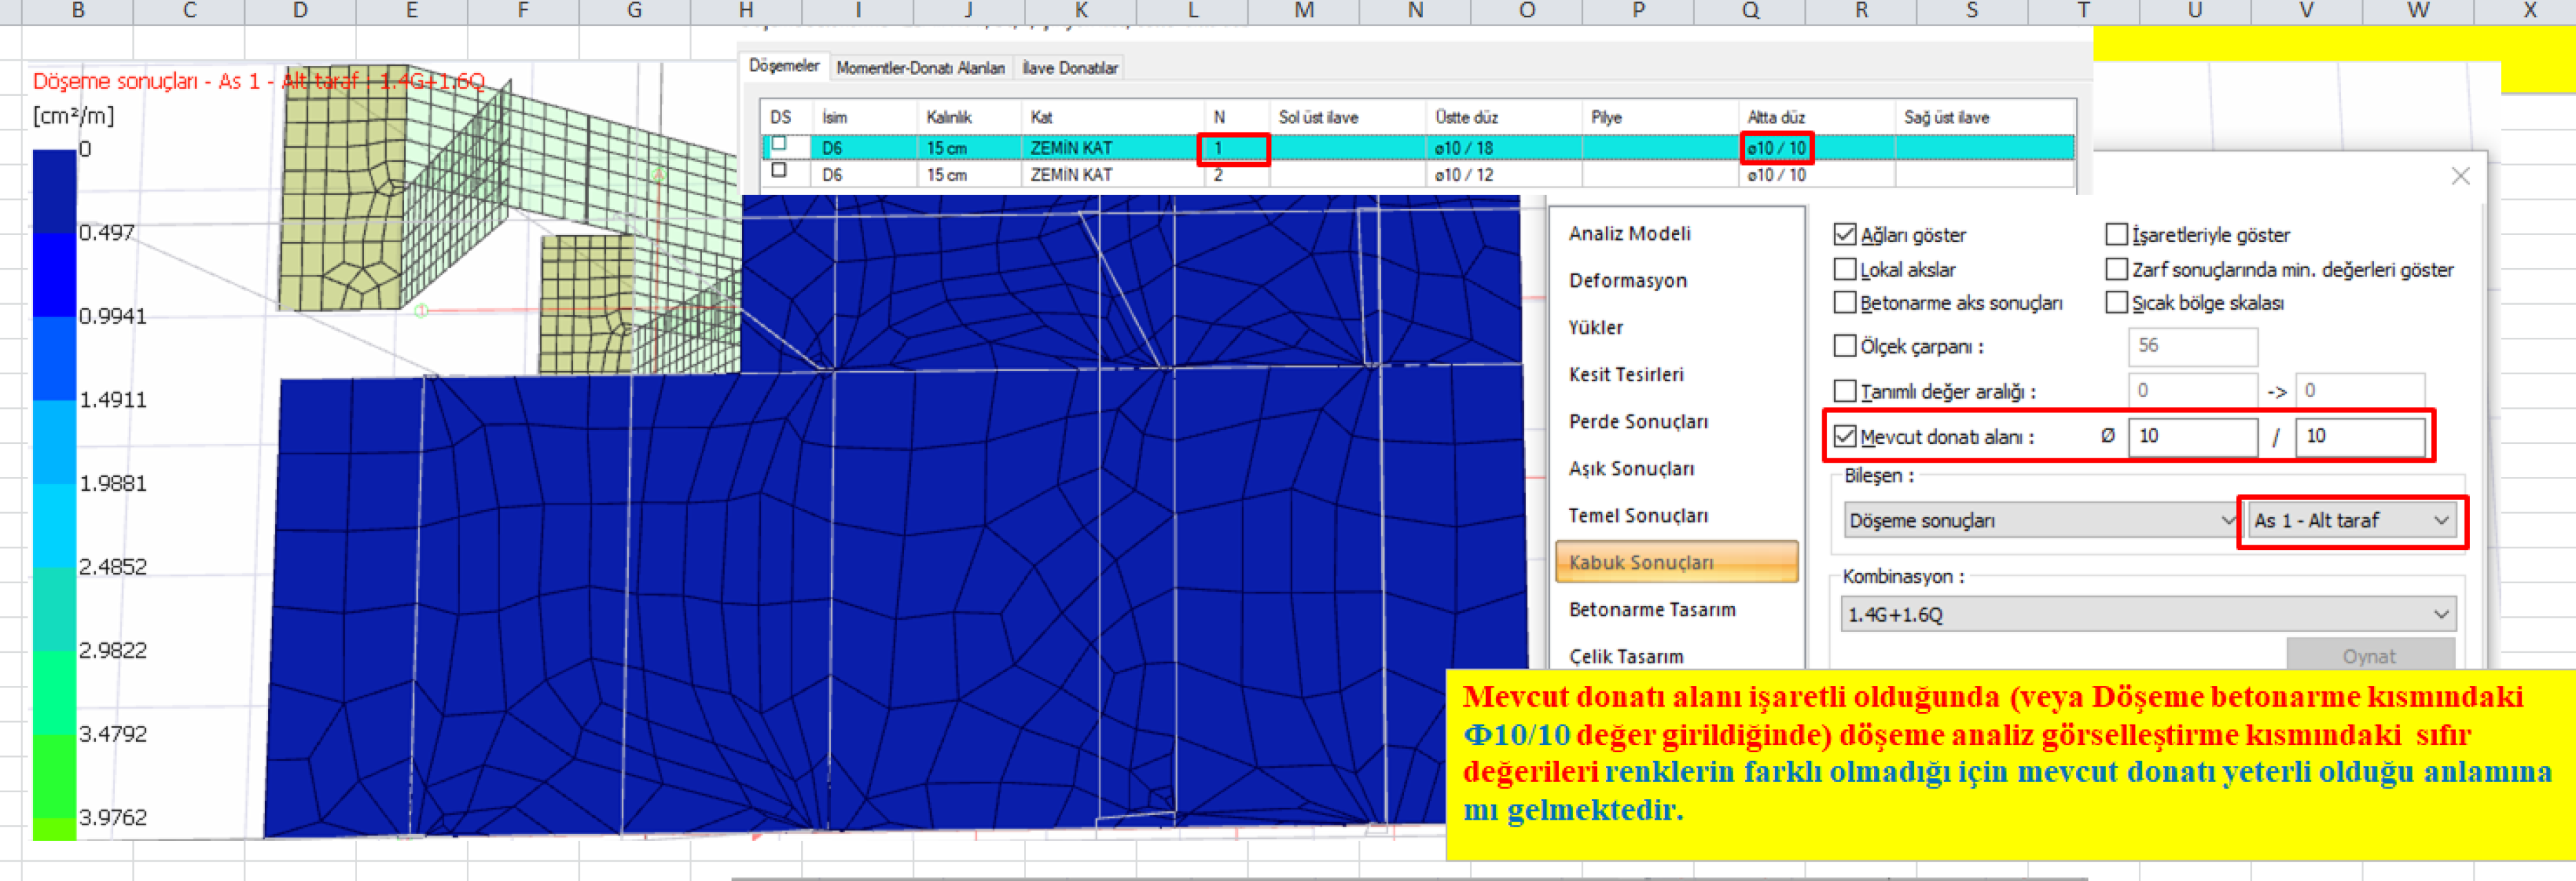Image resolution: width=2576 pixels, height=881 pixels.
Task: Open the Momentler-Donatı Alanları tab
Action: 920,68
